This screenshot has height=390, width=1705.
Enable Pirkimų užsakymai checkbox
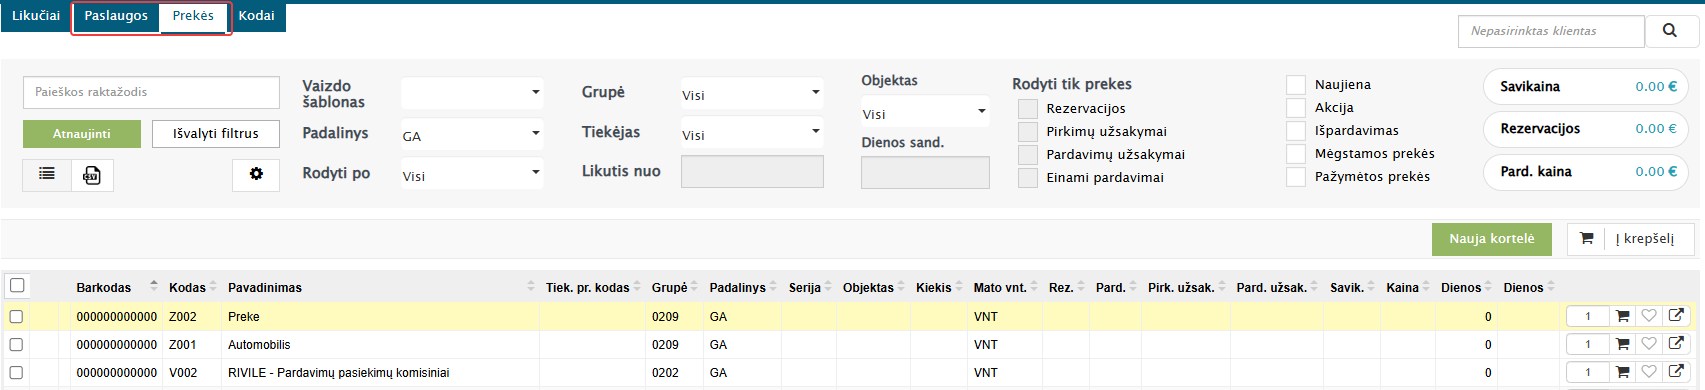[x=1028, y=131]
